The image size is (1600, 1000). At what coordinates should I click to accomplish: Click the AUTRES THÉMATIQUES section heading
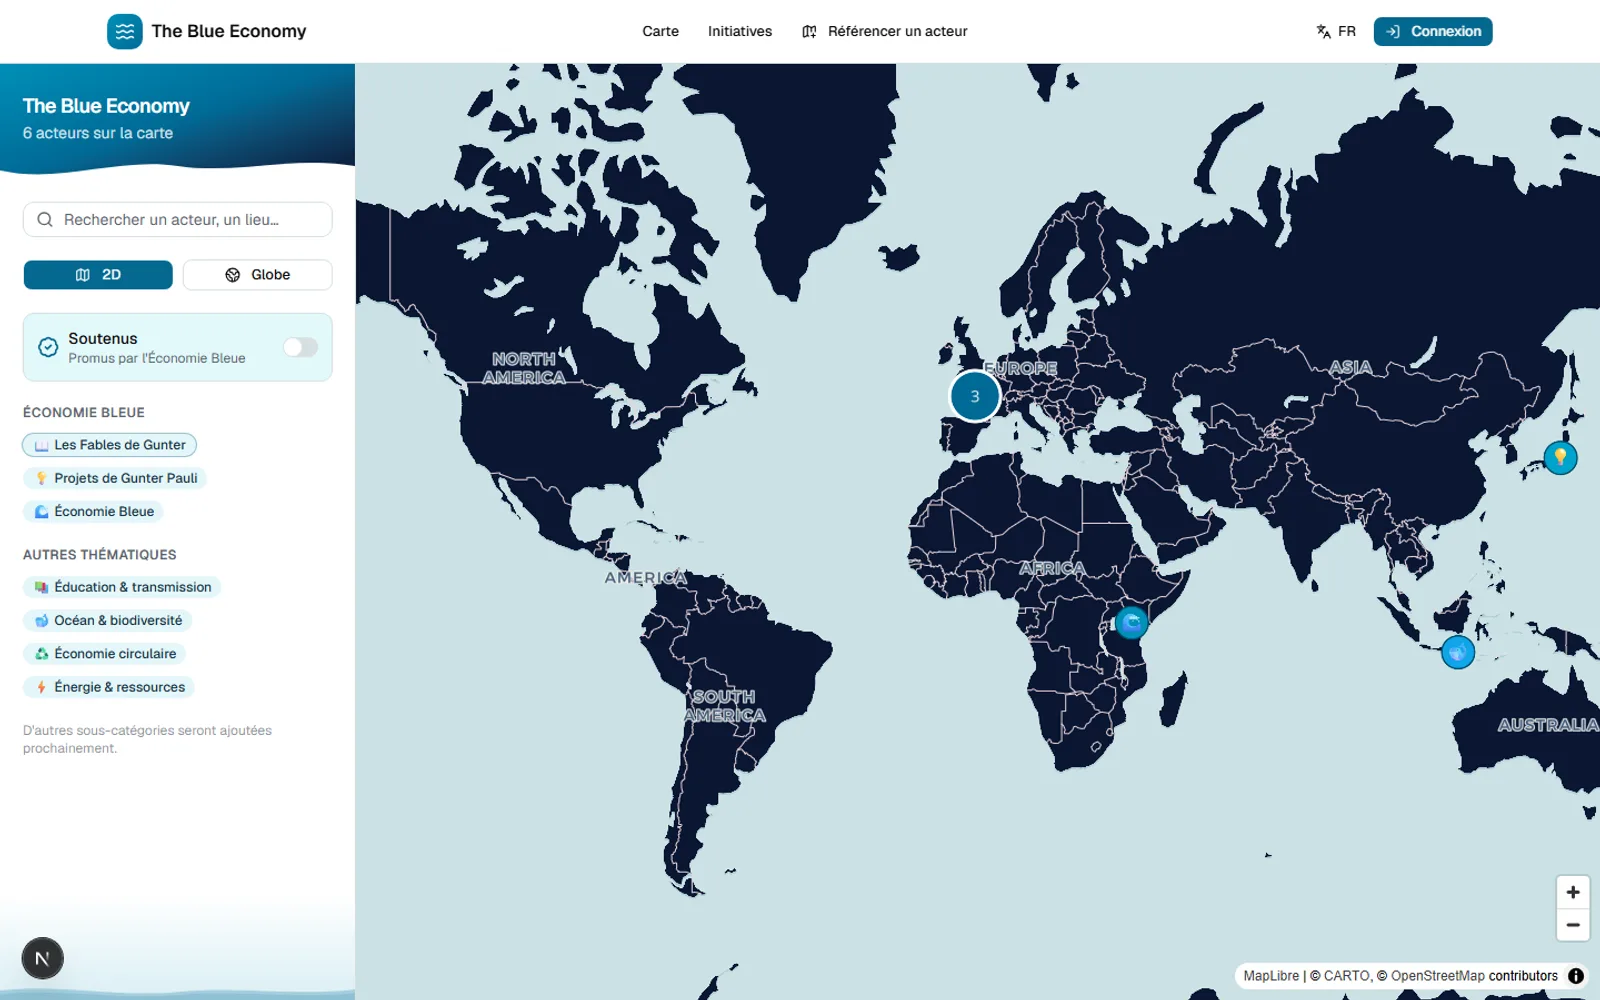tap(100, 554)
